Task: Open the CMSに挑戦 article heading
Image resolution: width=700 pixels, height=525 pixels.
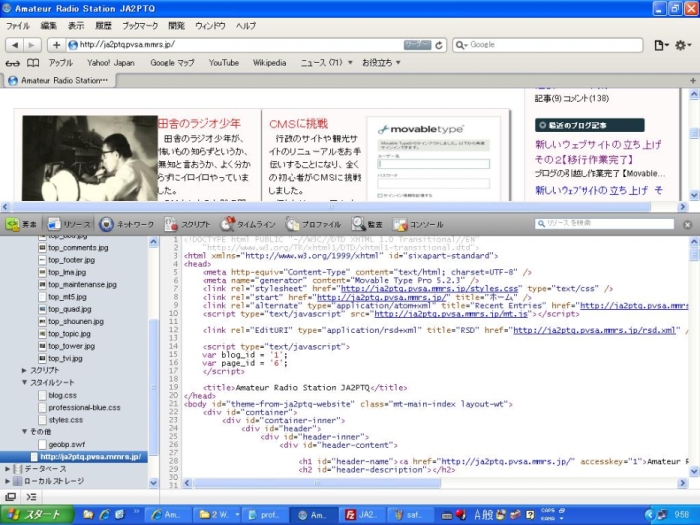Action: coord(298,124)
